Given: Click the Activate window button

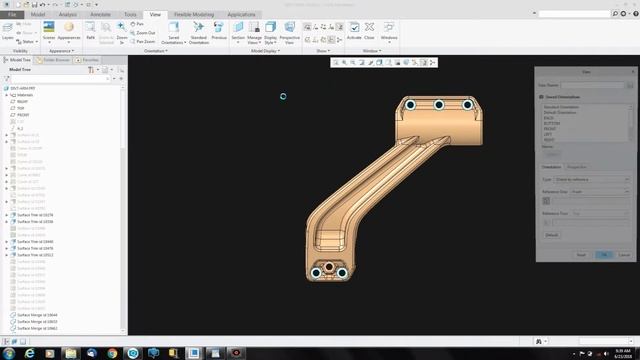Looking at the screenshot, I should [354, 31].
